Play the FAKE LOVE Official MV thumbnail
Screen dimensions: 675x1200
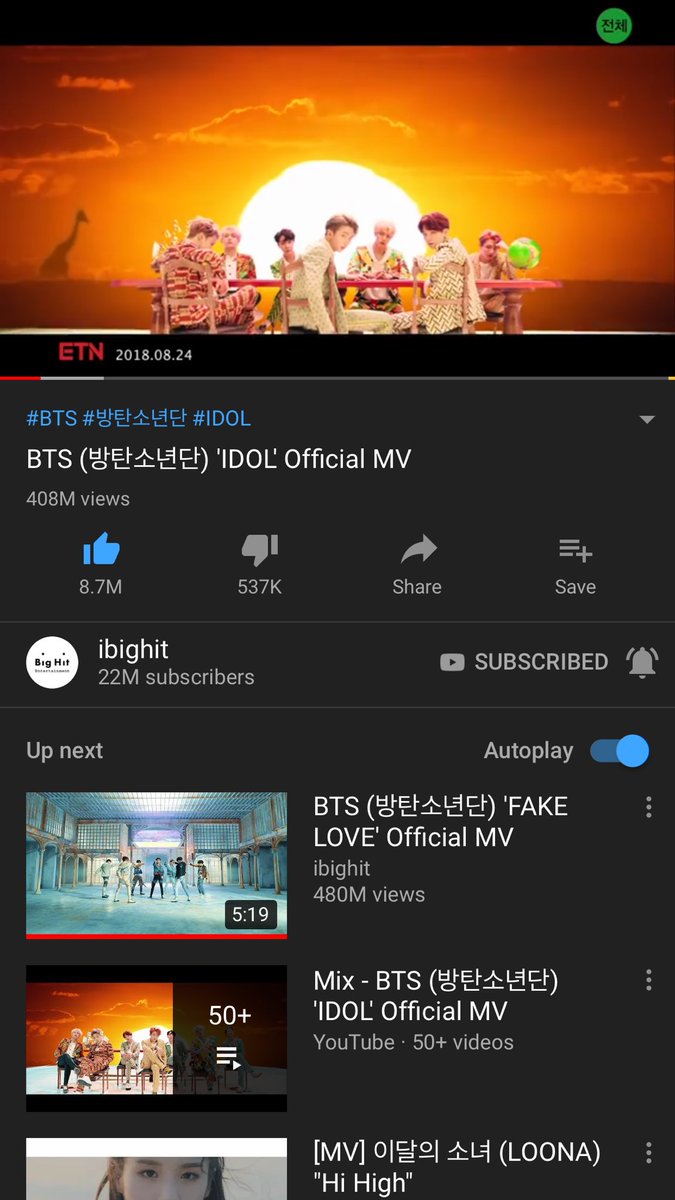point(156,865)
